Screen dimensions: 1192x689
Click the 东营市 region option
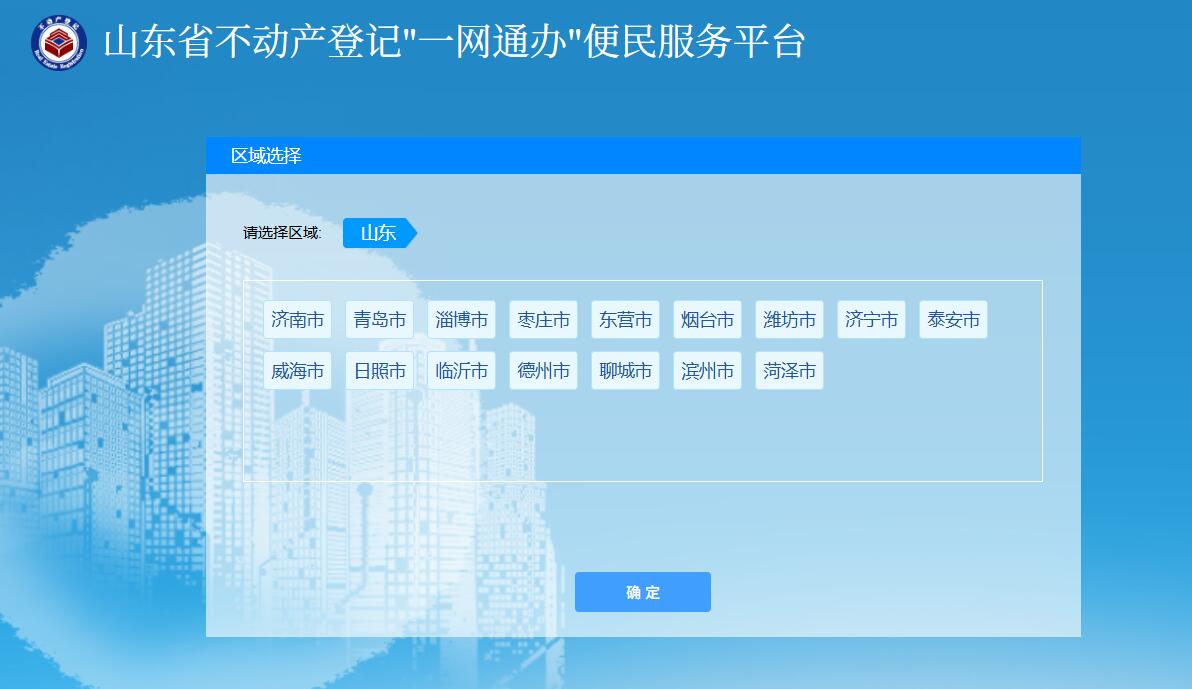point(626,320)
